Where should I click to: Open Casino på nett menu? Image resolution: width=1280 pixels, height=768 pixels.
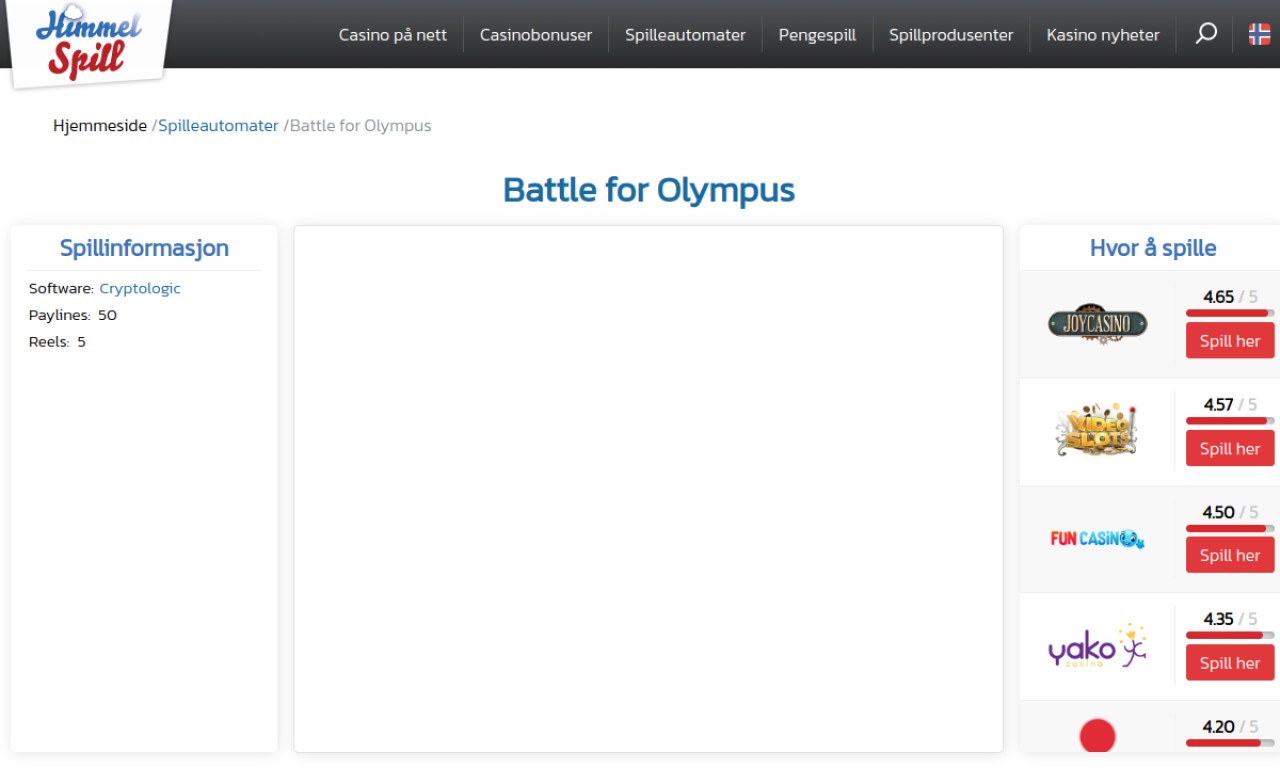[393, 35]
